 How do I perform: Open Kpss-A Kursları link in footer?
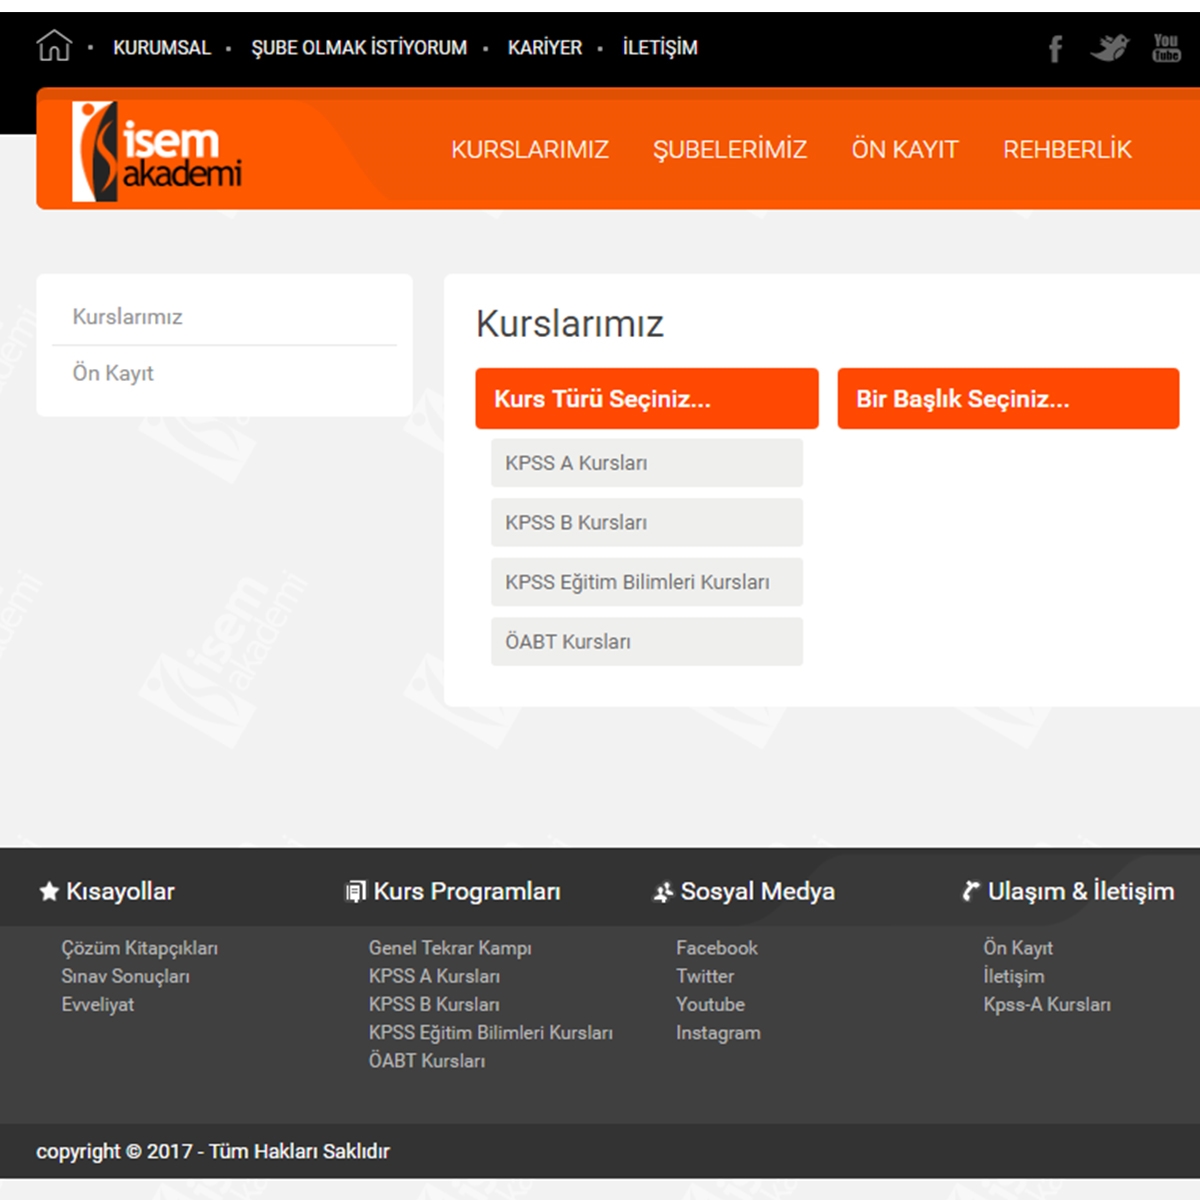(1046, 1005)
